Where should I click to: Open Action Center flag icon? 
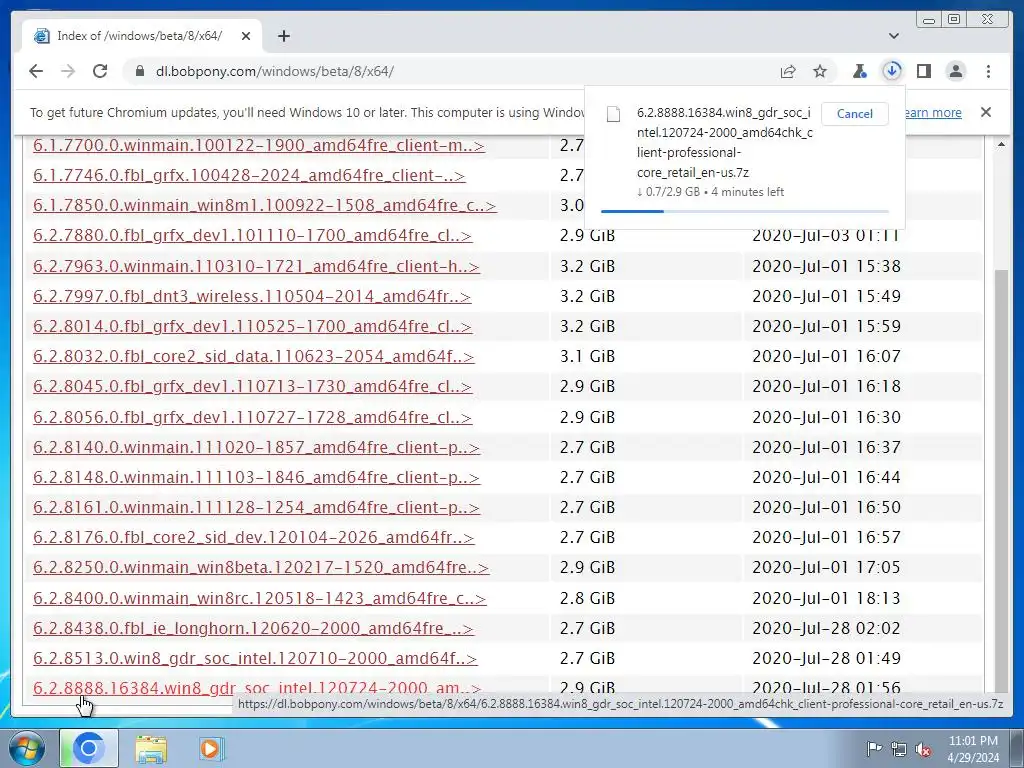874,749
